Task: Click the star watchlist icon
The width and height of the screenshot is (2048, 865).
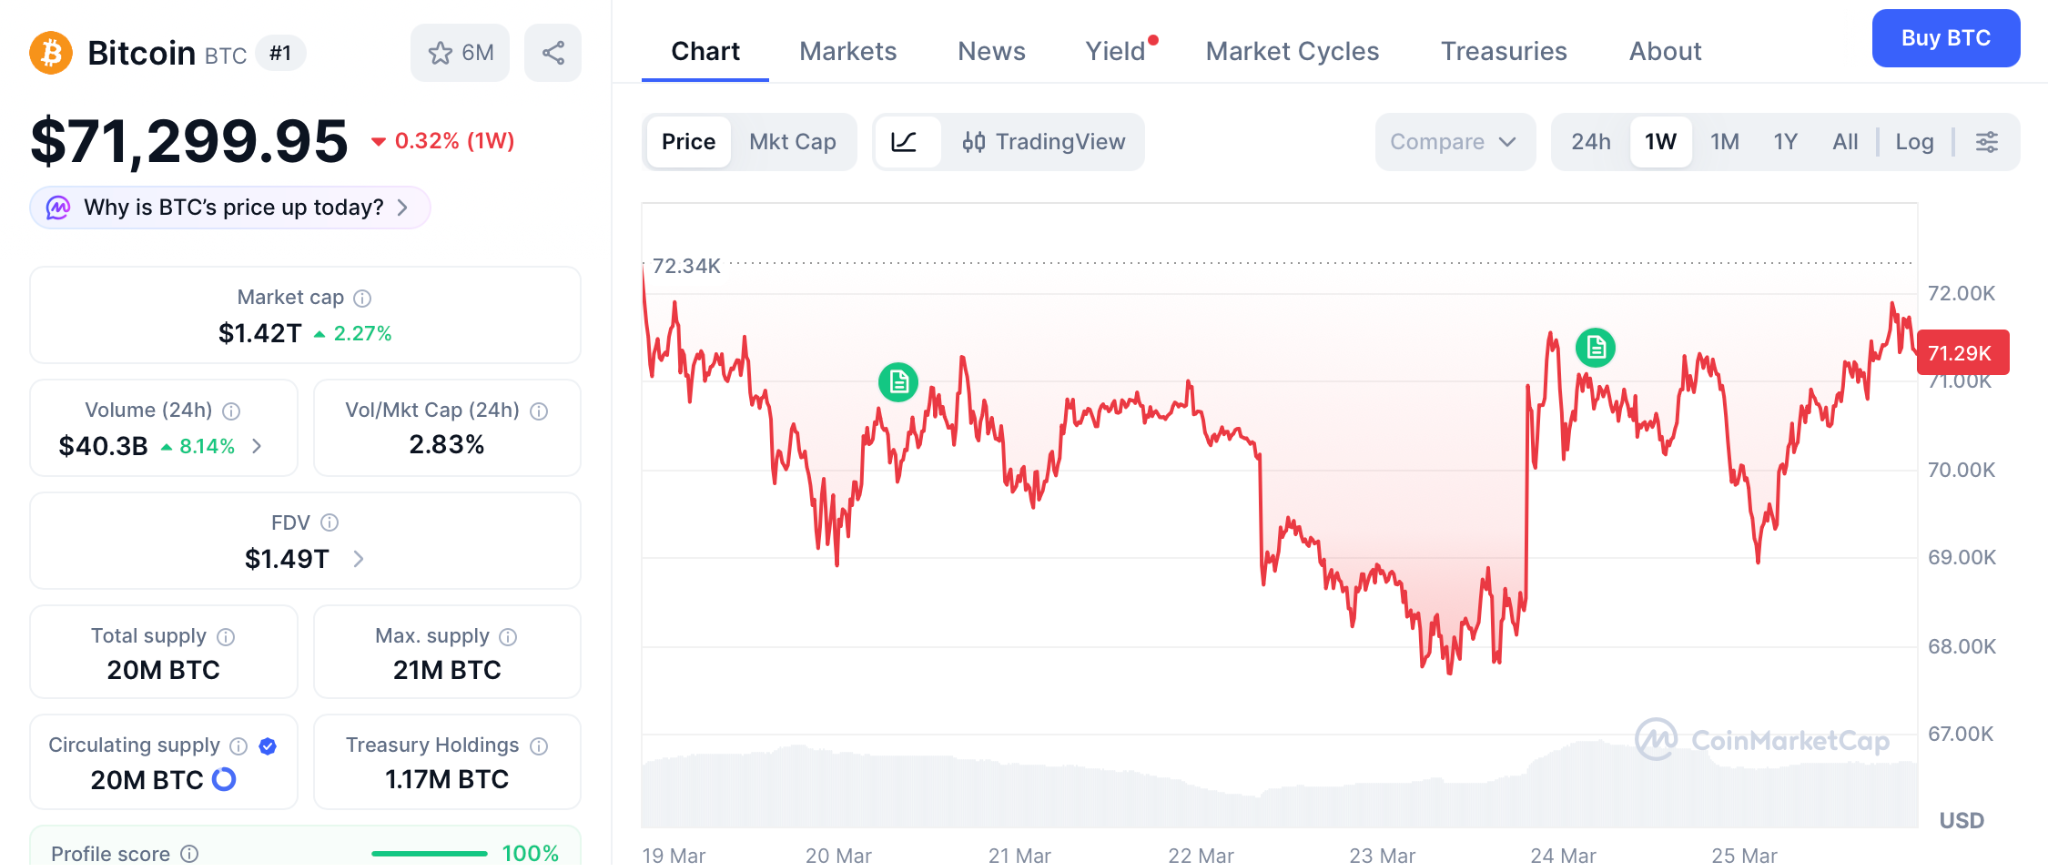Action: tap(440, 53)
